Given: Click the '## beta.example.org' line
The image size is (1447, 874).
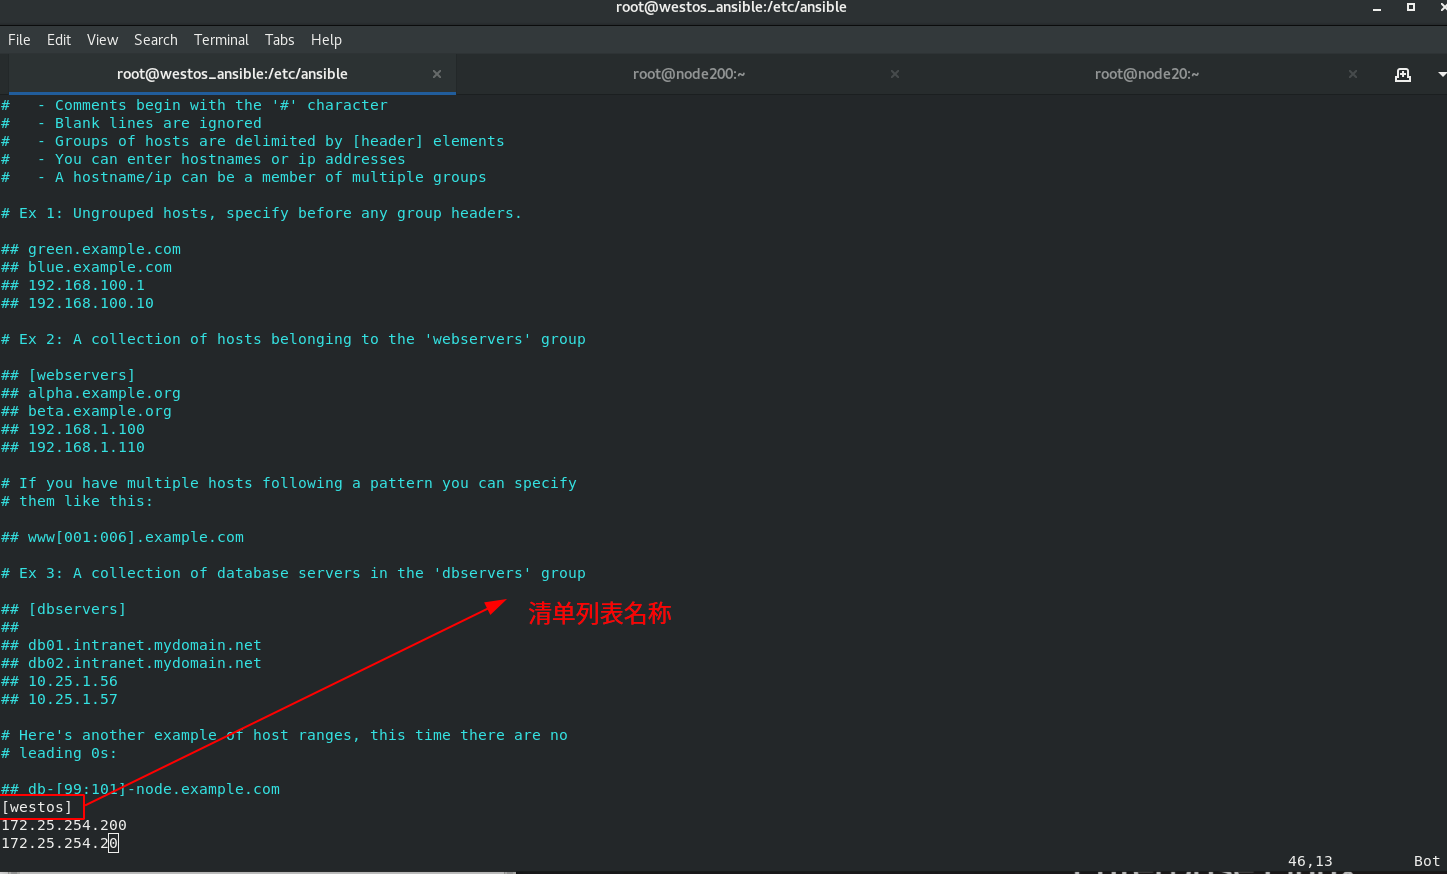Looking at the screenshot, I should (87, 411).
